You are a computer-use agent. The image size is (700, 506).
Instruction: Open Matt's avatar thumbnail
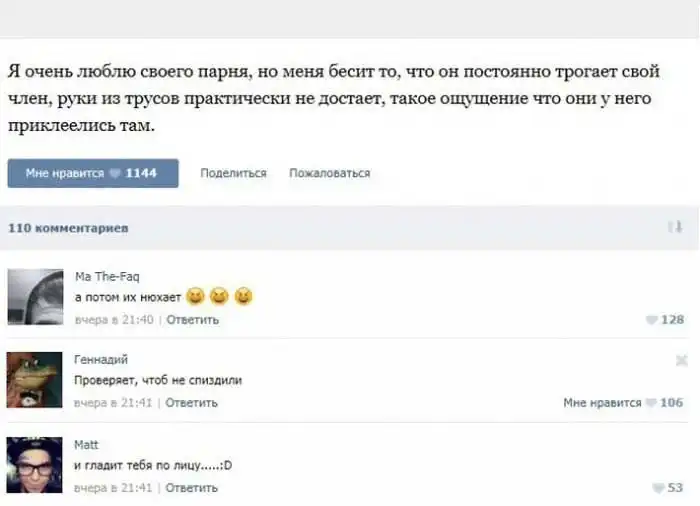point(35,465)
